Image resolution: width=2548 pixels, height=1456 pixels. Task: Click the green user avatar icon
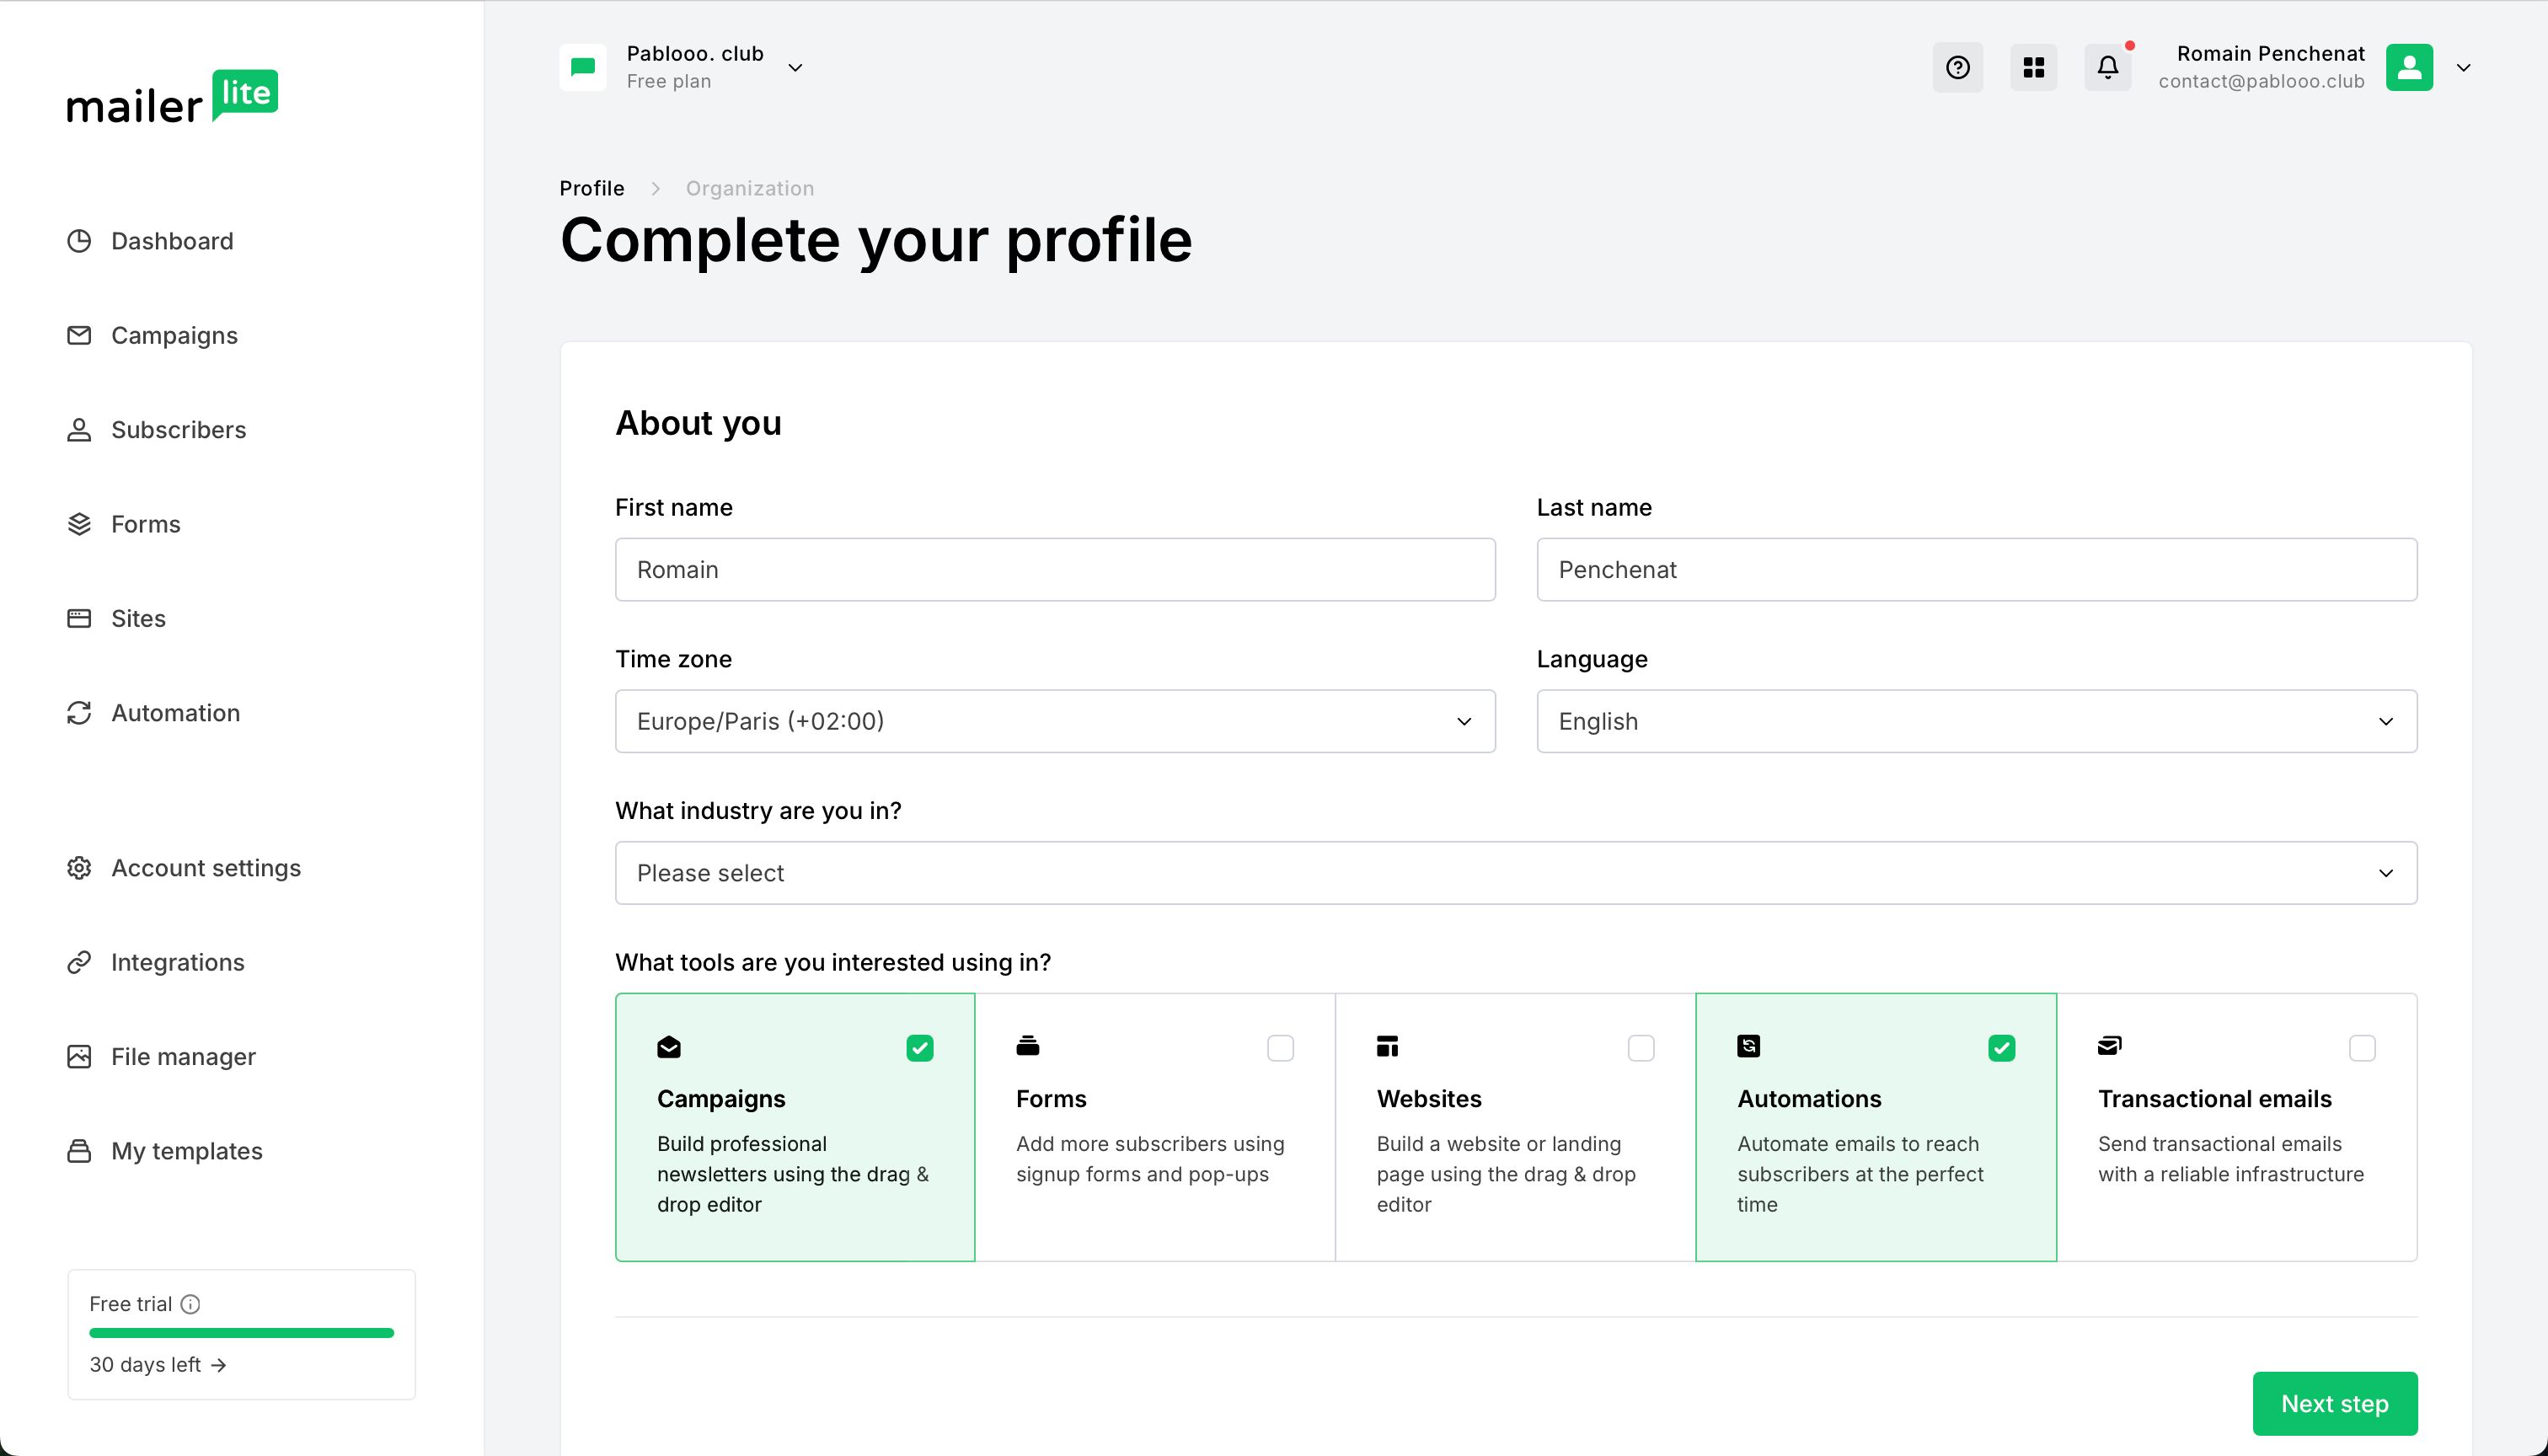tap(2408, 67)
